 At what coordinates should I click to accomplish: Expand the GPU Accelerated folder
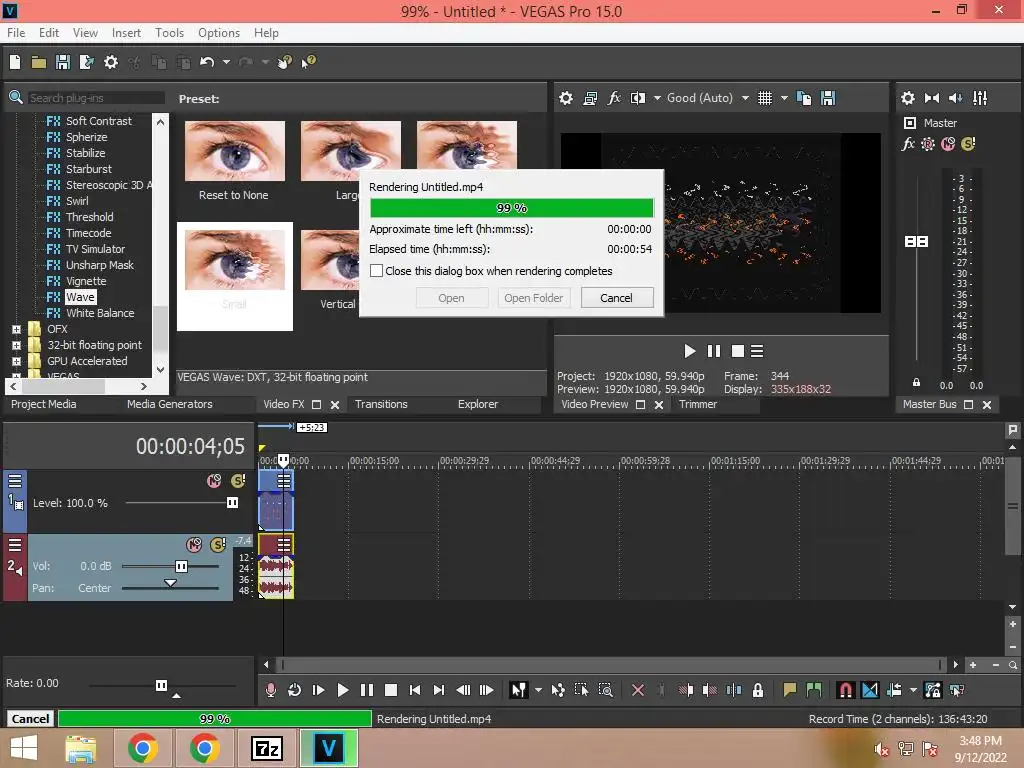click(x=16, y=361)
